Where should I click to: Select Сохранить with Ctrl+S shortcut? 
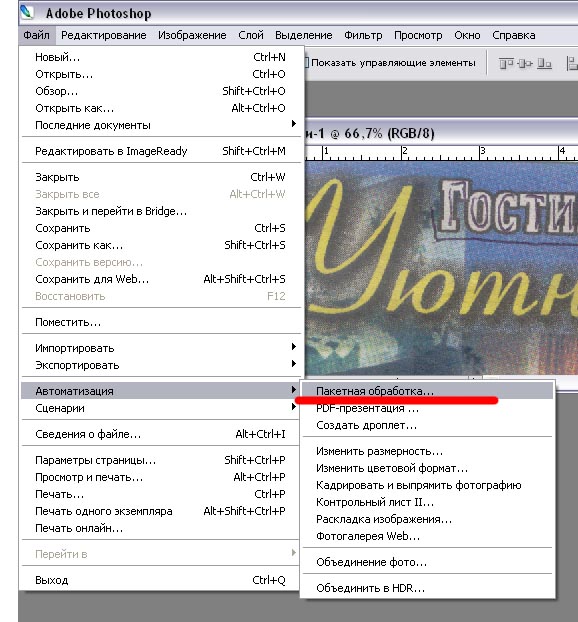161,228
